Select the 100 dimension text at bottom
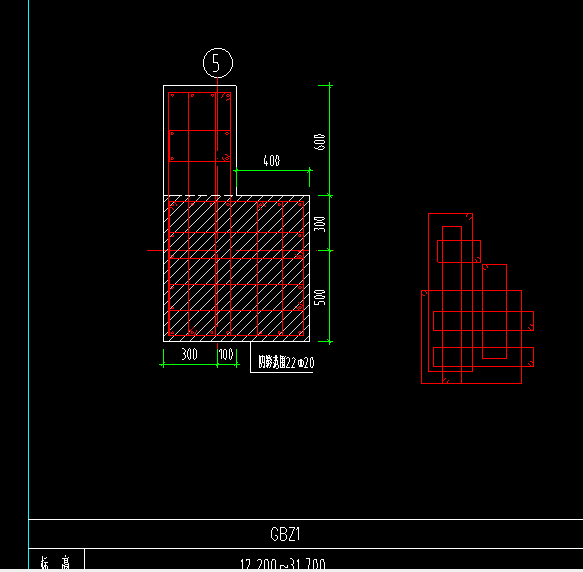583x572 pixels. point(226,354)
